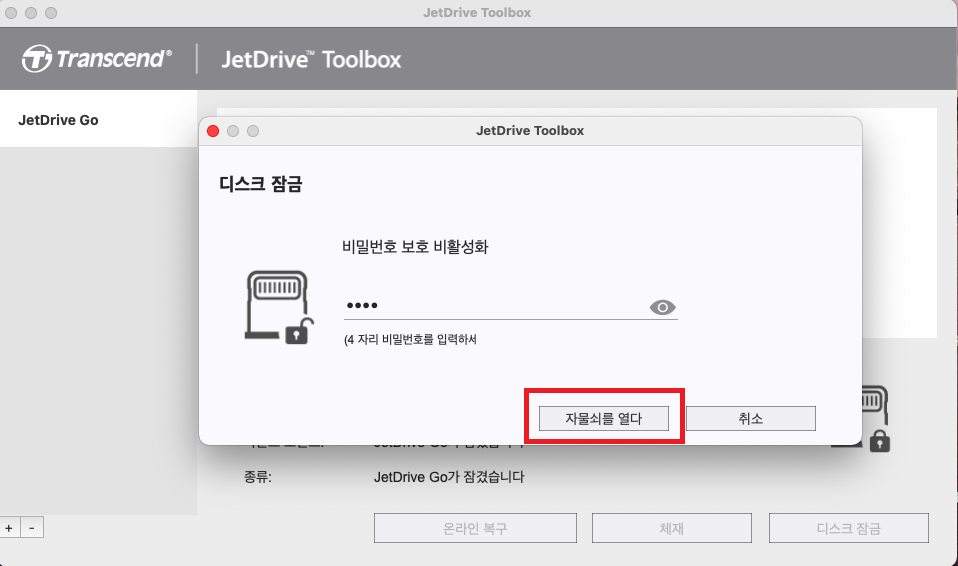This screenshot has height=566, width=958.
Task: Click the 자물쇠를 열다 unlock button
Action: pos(603,419)
